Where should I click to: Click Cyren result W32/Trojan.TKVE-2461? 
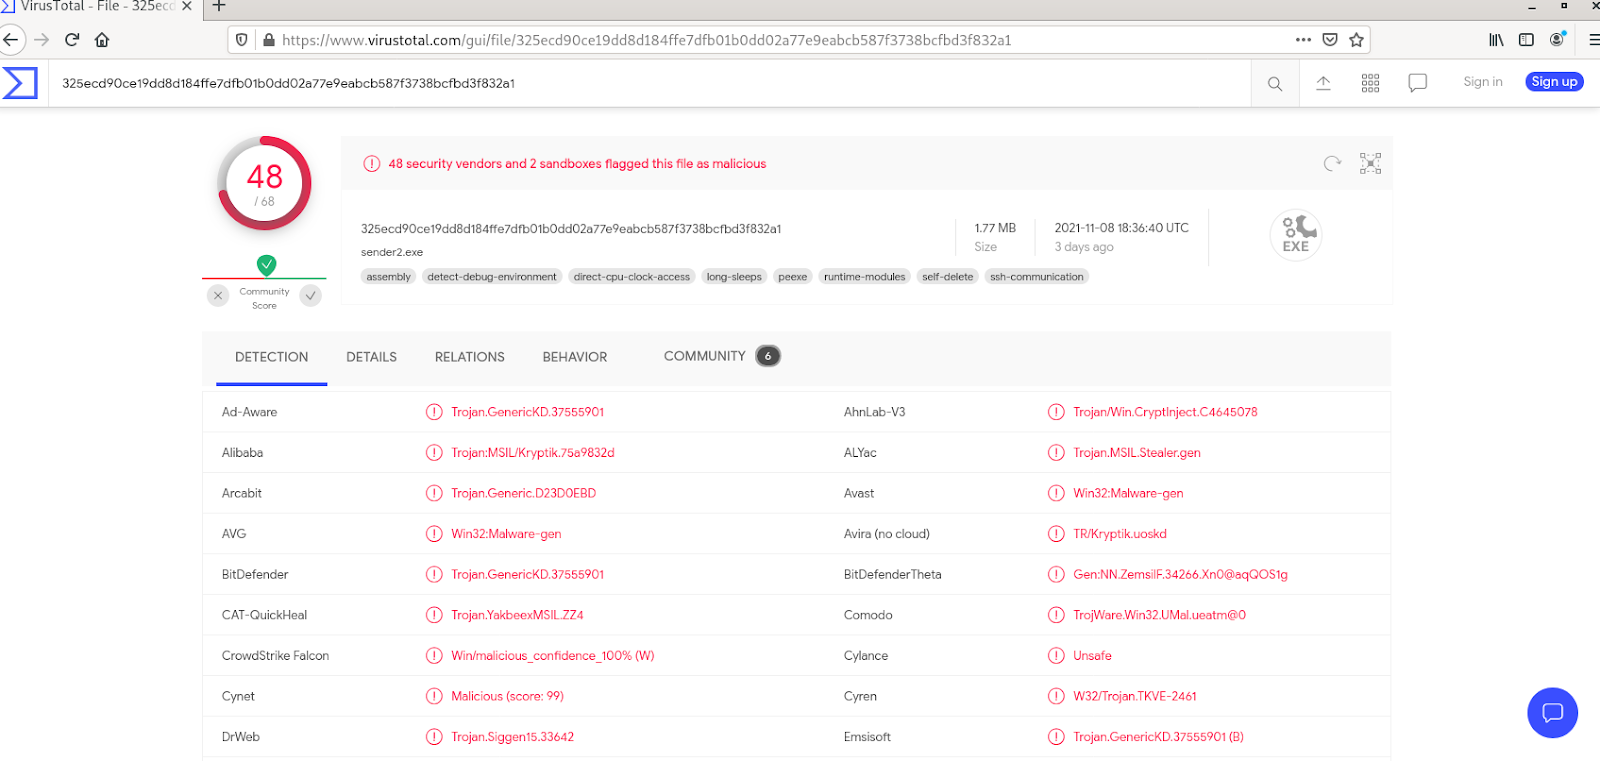coord(1135,697)
